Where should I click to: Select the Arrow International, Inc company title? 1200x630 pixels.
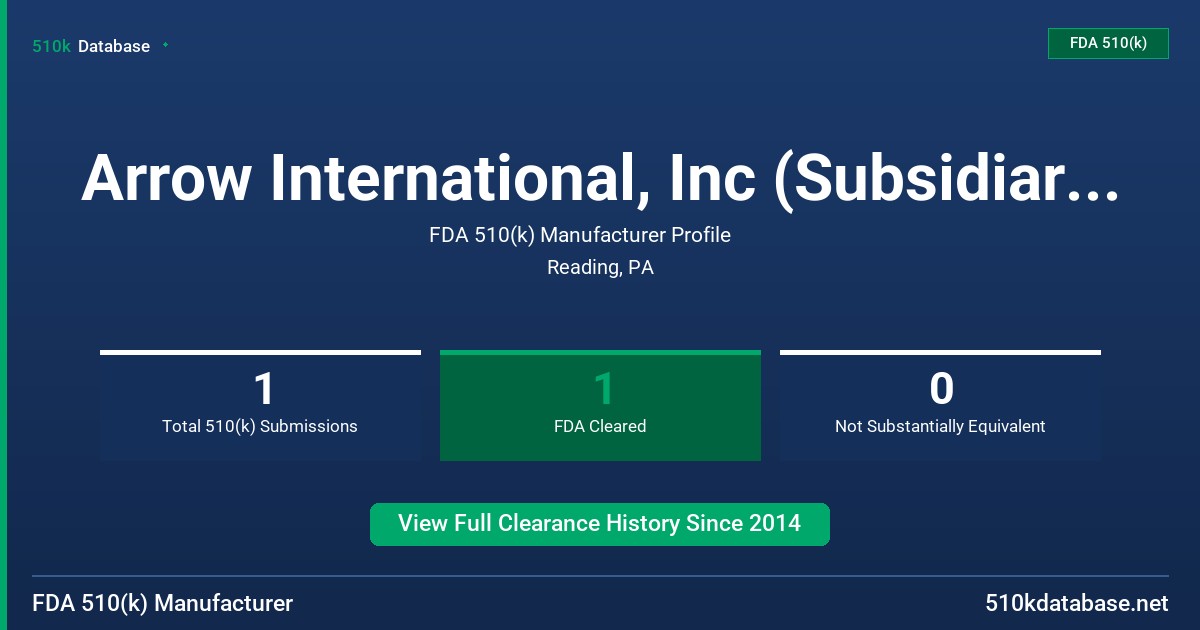(x=600, y=177)
